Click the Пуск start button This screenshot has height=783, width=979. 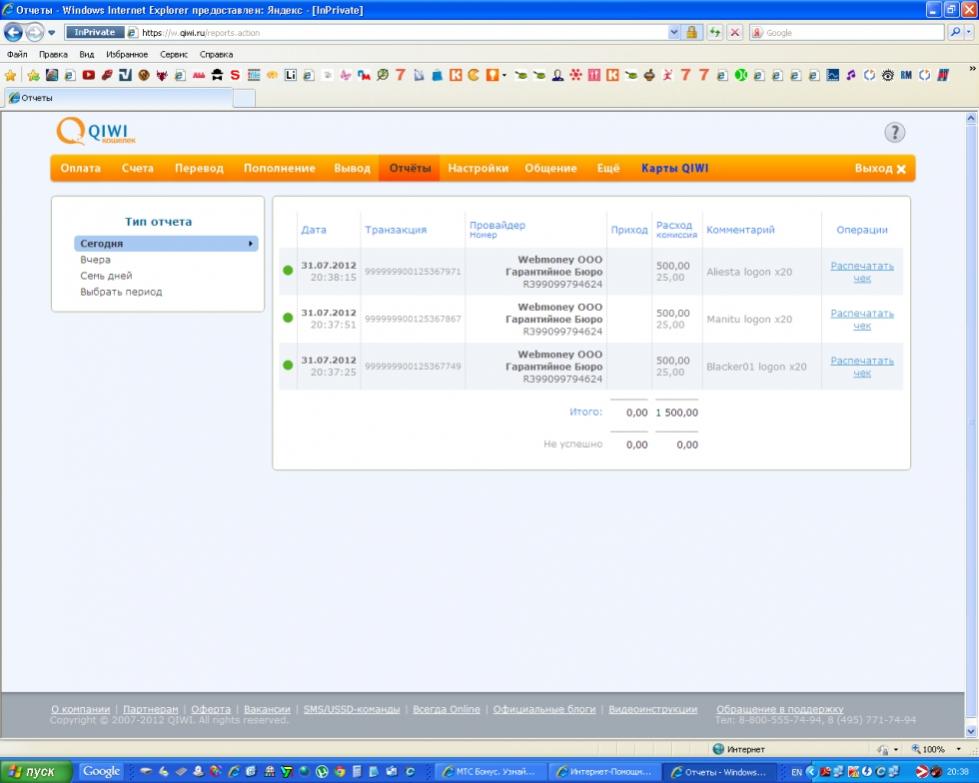click(x=36, y=771)
